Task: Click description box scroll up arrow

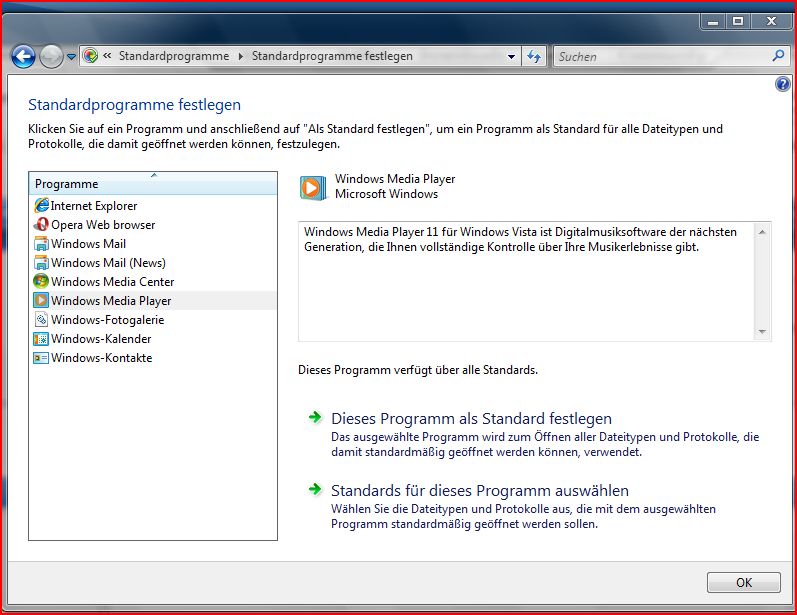Action: [762, 232]
